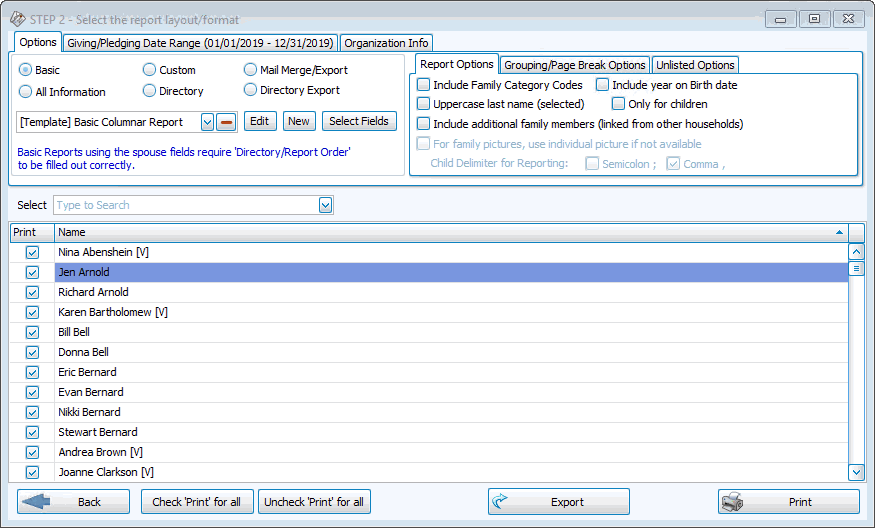Screen dimensions: 875x528
Task: Switch to Grouping/Page Break Options tab
Action: coord(575,65)
